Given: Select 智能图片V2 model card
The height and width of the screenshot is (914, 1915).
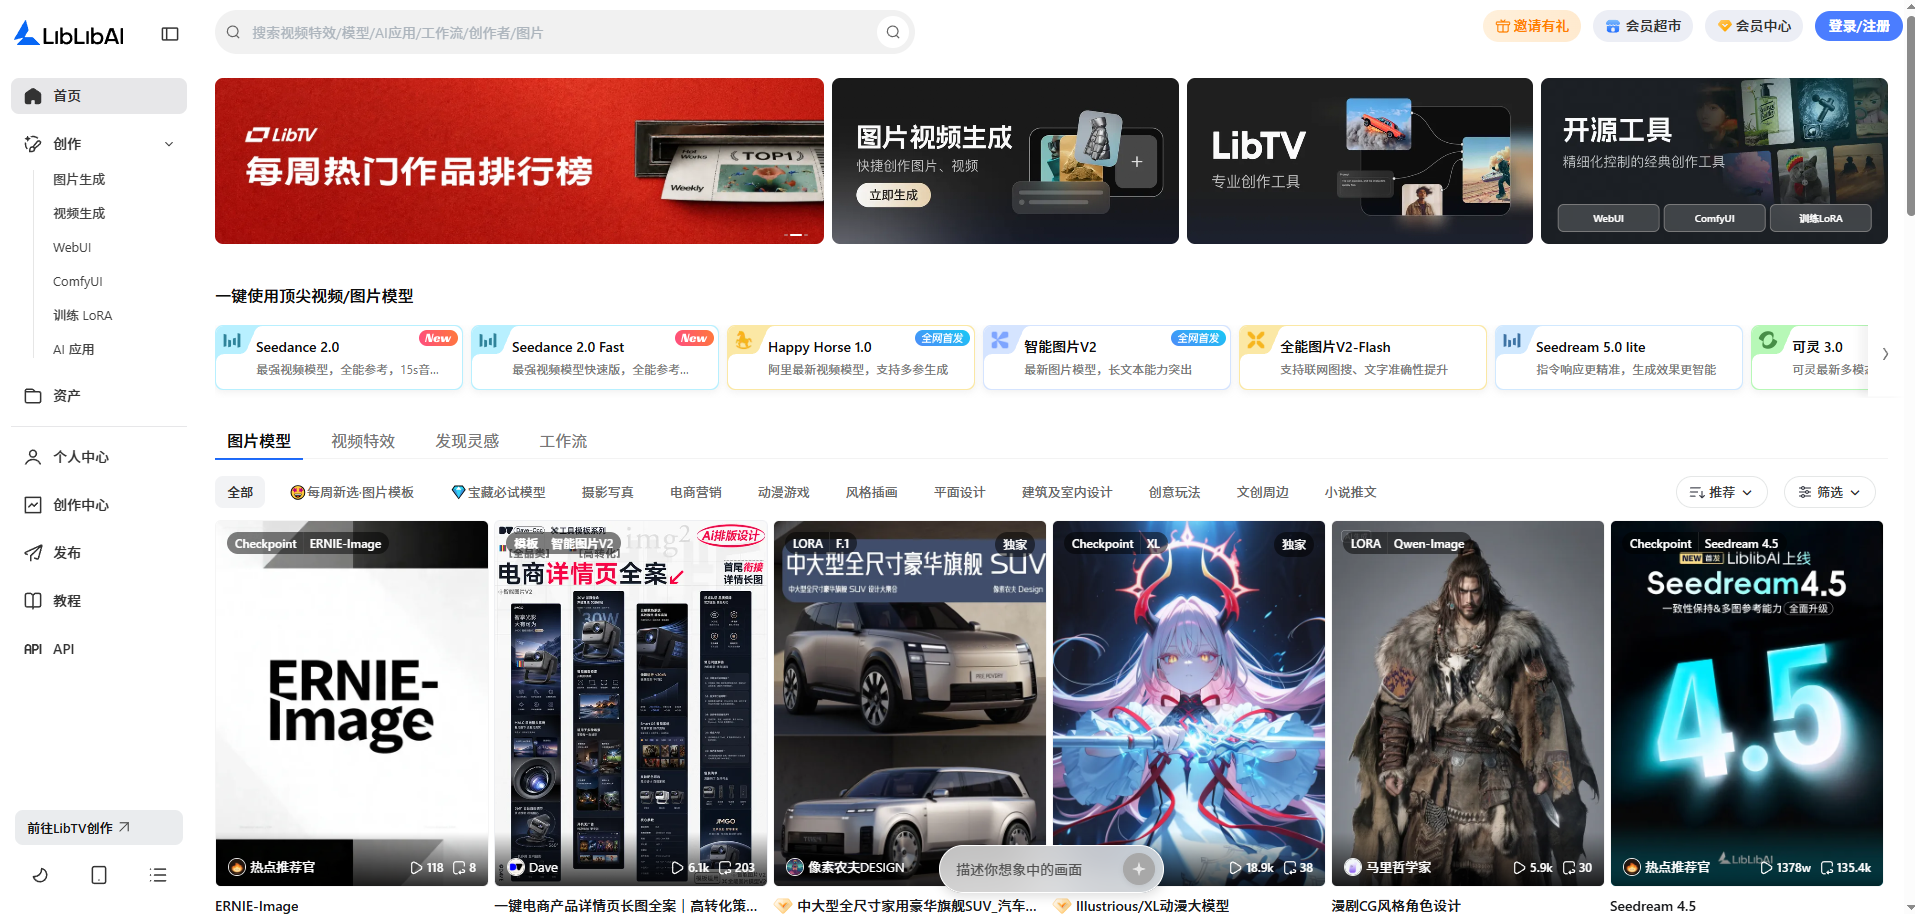Looking at the screenshot, I should [1107, 357].
